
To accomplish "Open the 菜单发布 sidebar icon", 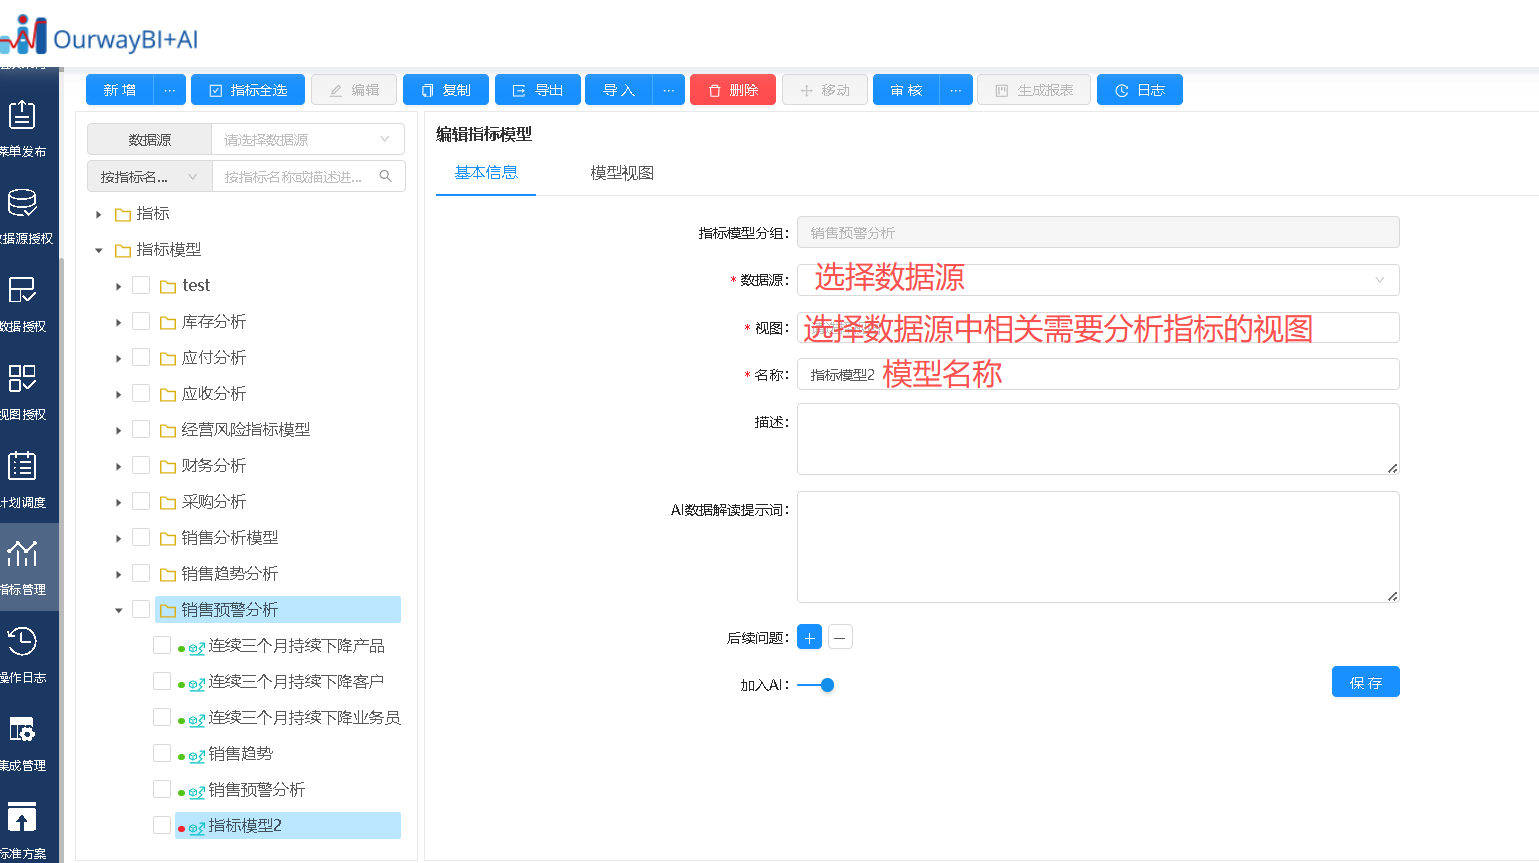I will 22,116.
